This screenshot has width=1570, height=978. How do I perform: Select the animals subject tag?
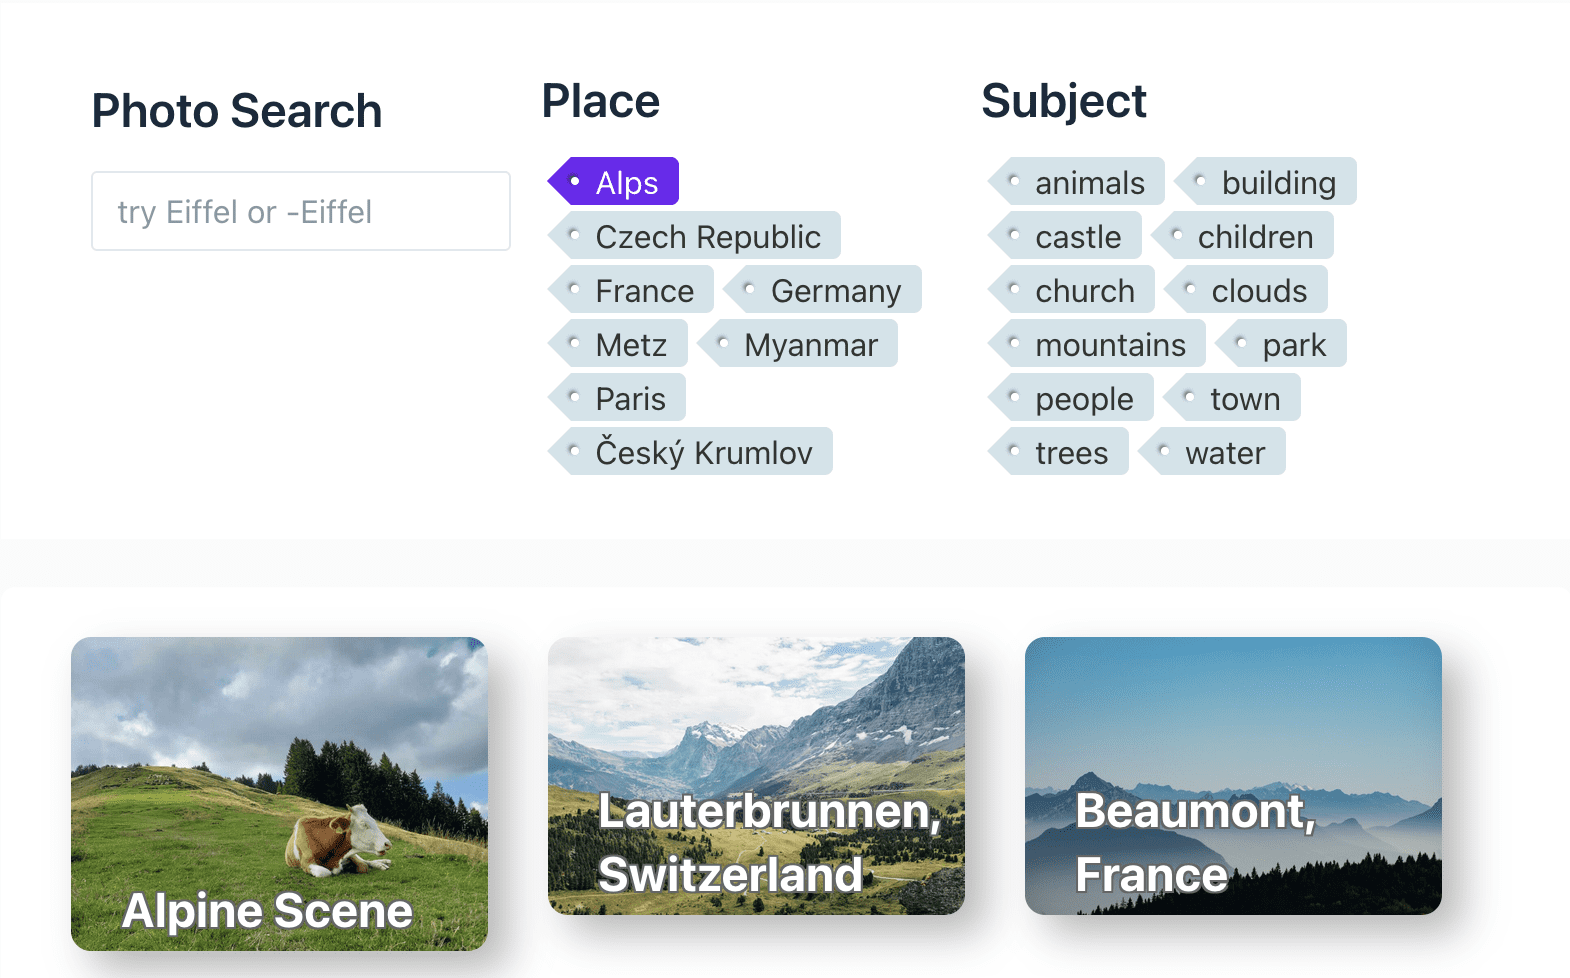pyautogui.click(x=1076, y=182)
